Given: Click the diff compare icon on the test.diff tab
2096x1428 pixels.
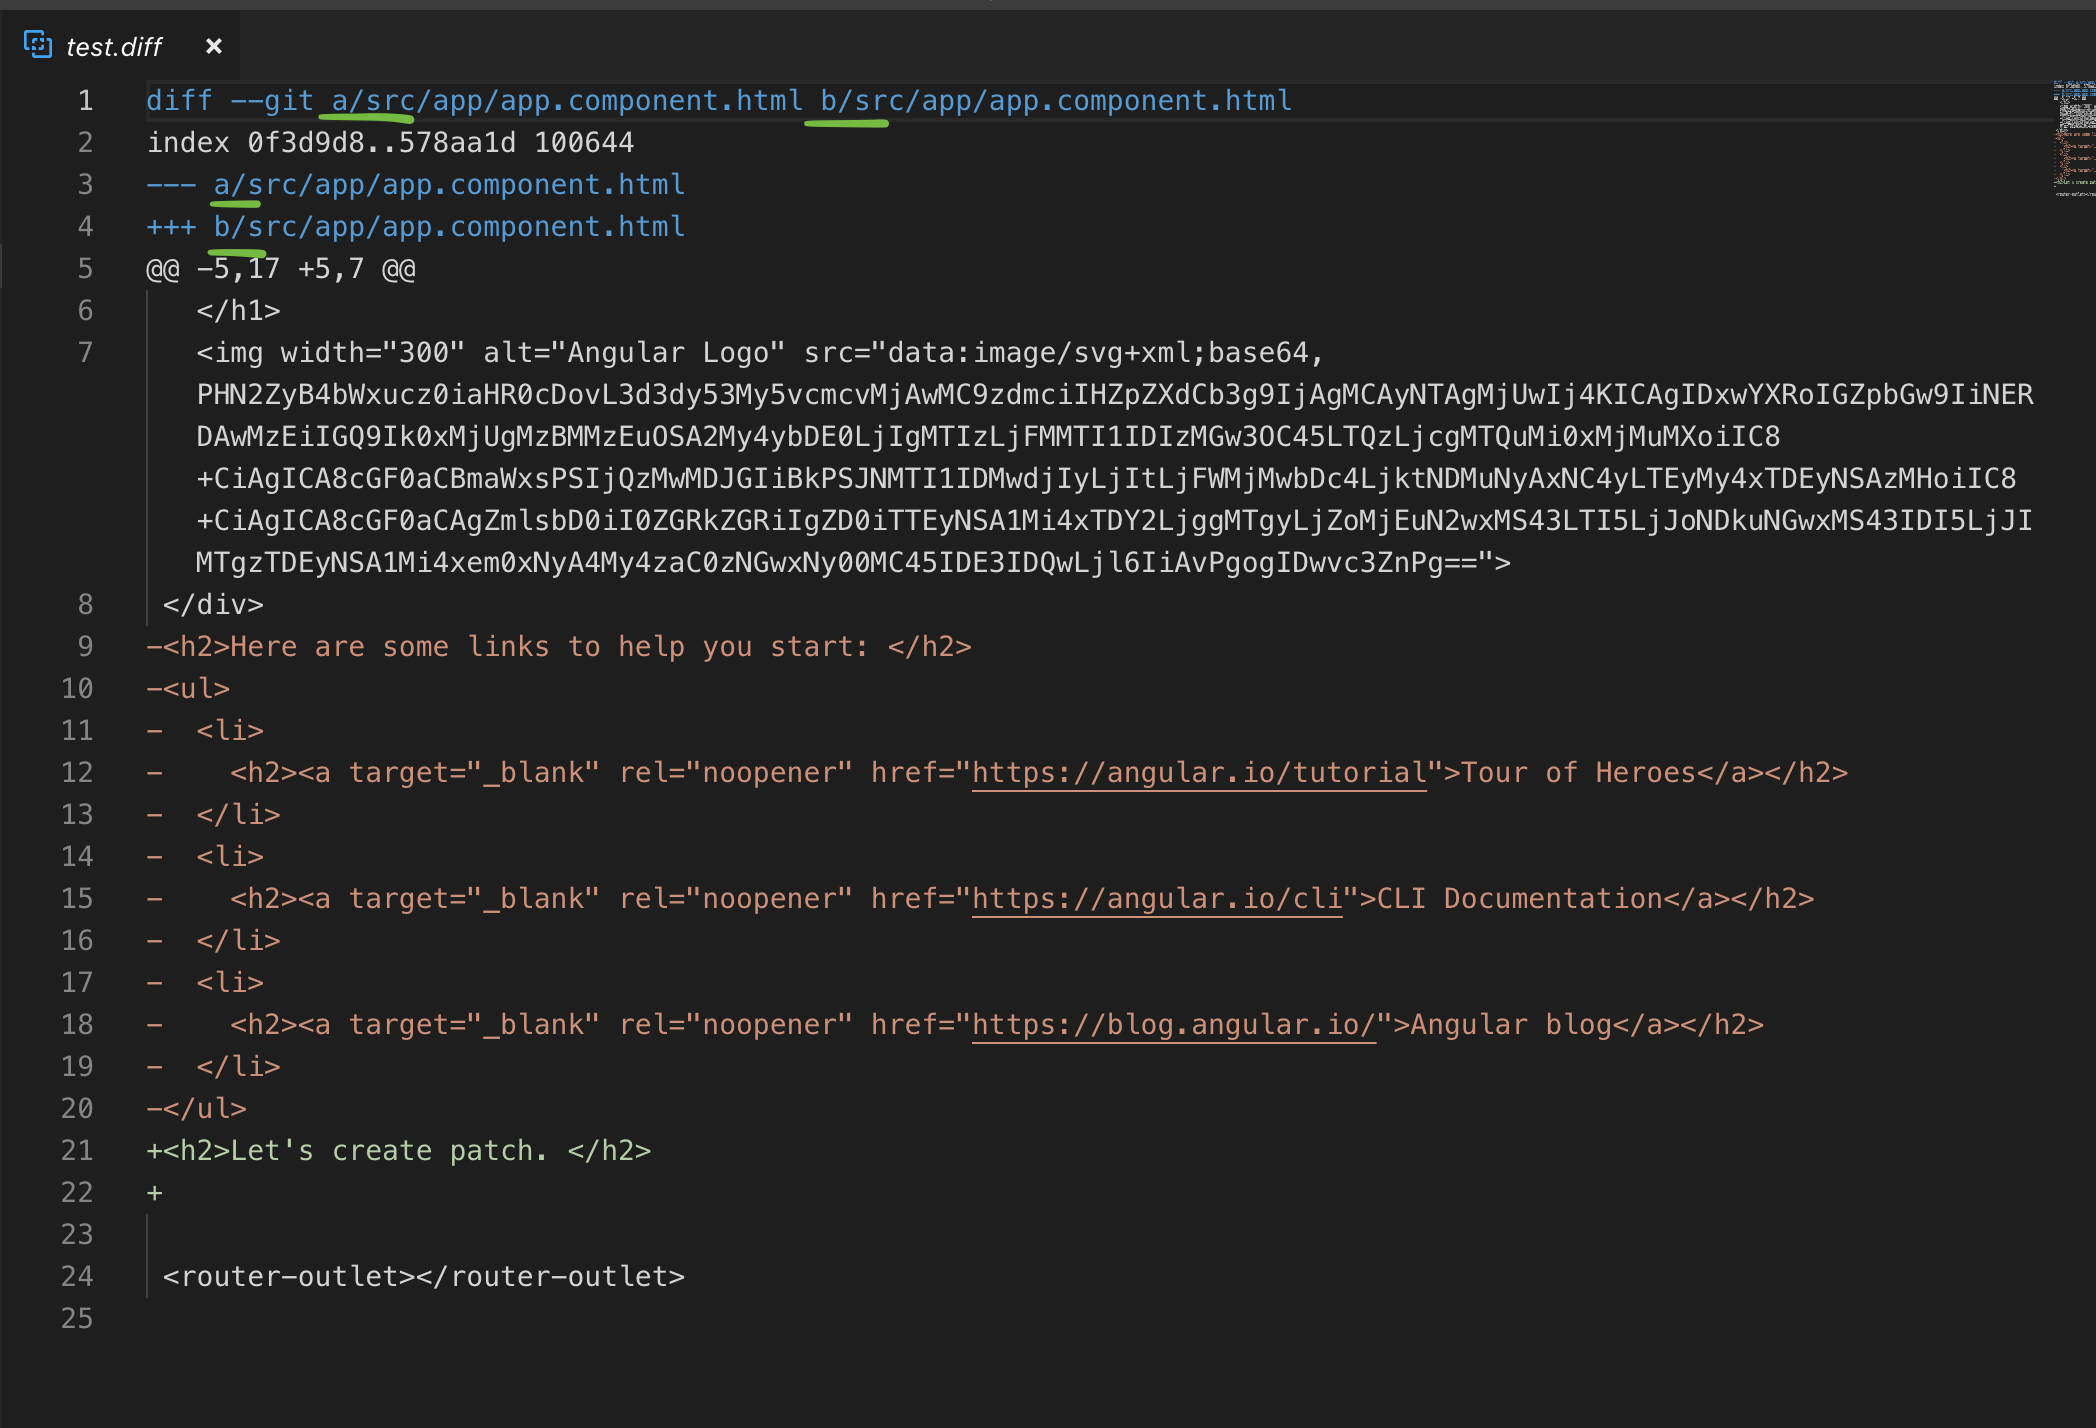Looking at the screenshot, I should pos(38,45).
